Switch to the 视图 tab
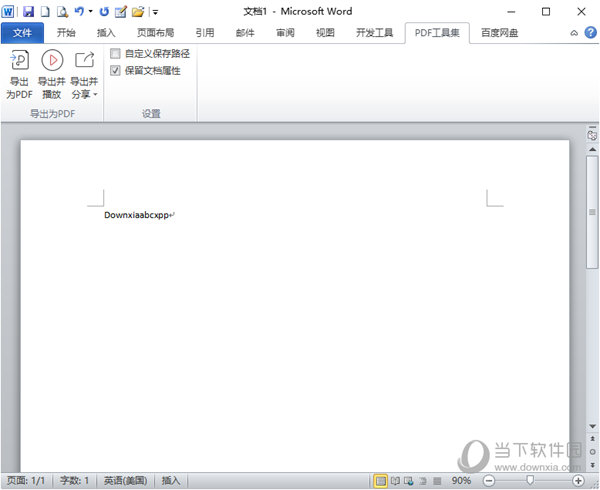This screenshot has height=490, width=600. 325,33
